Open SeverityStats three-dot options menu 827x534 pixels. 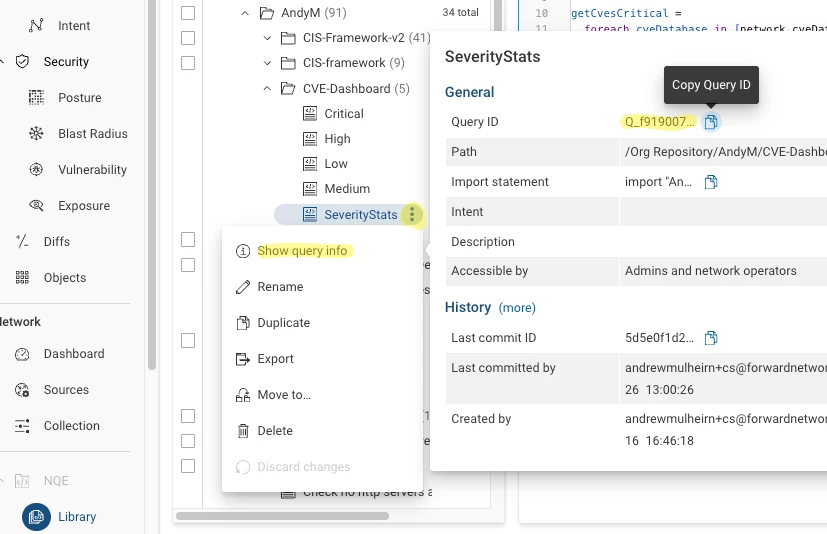pos(412,214)
